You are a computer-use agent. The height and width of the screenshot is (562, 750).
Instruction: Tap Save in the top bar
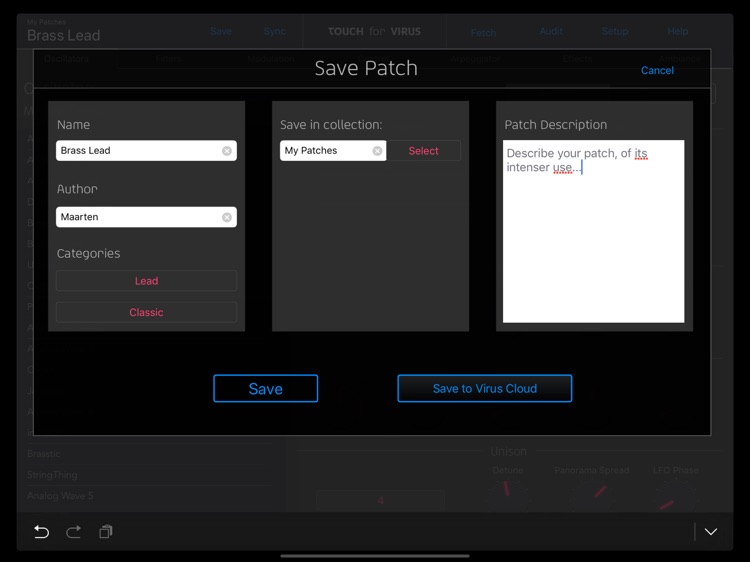221,31
